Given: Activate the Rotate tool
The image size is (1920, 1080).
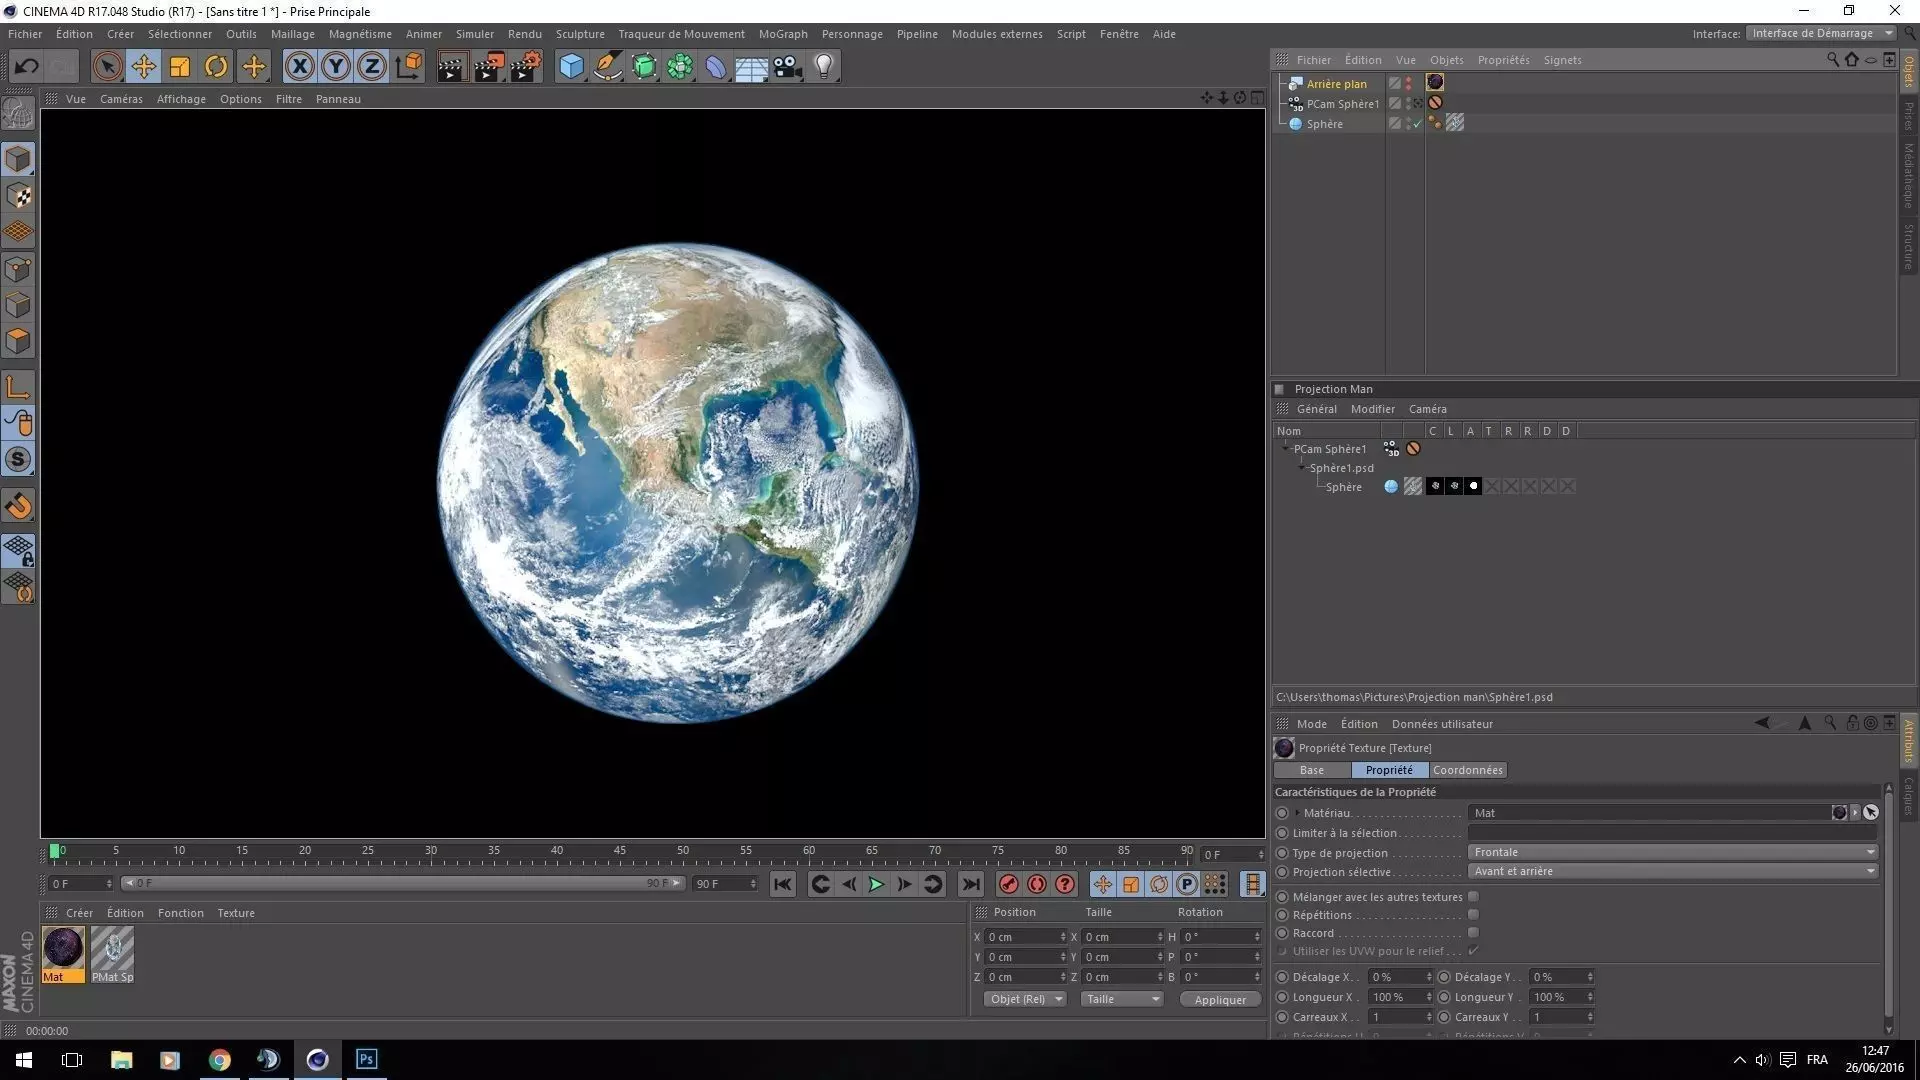Looking at the screenshot, I should (x=216, y=67).
